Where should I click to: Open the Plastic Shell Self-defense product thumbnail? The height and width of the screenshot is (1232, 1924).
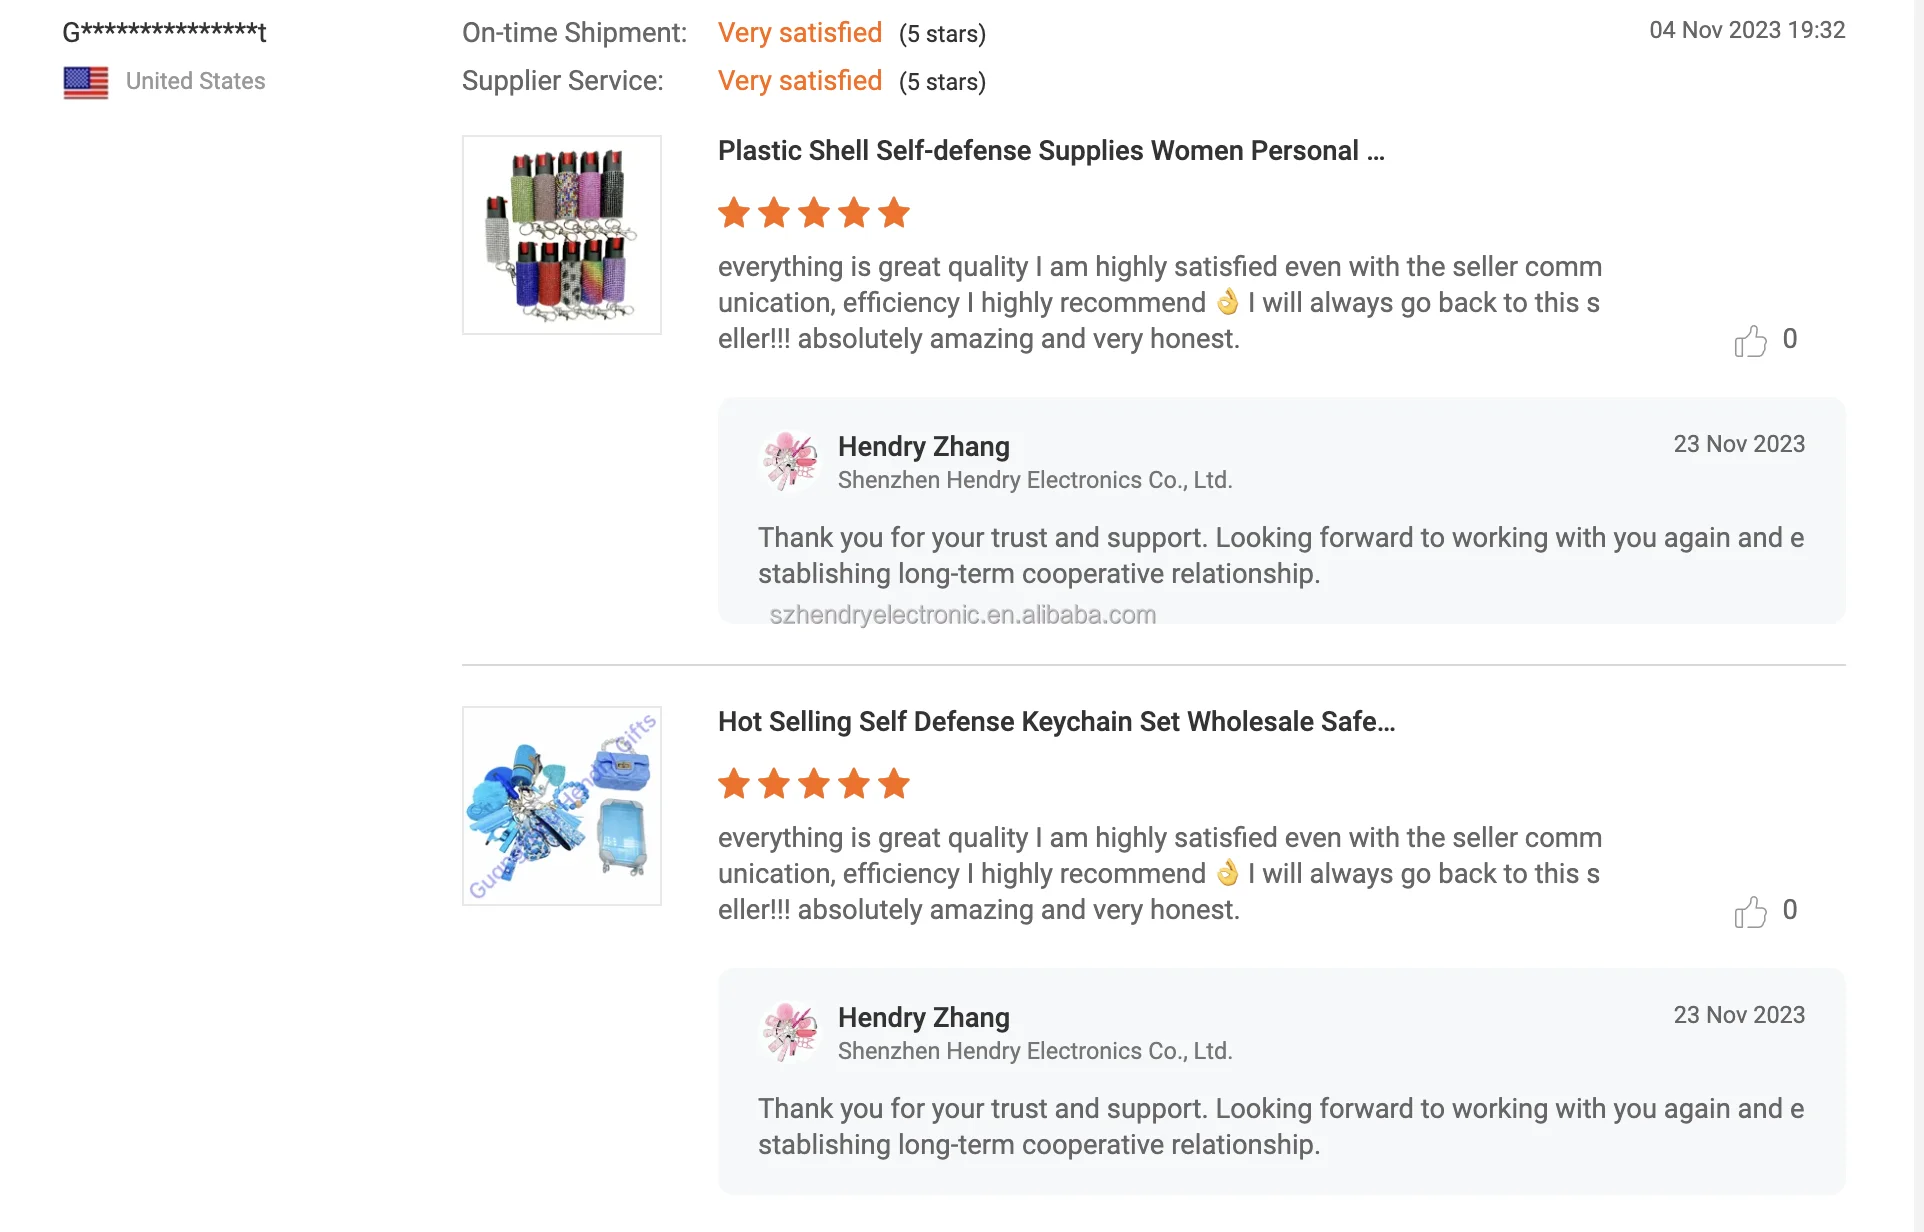click(x=562, y=235)
